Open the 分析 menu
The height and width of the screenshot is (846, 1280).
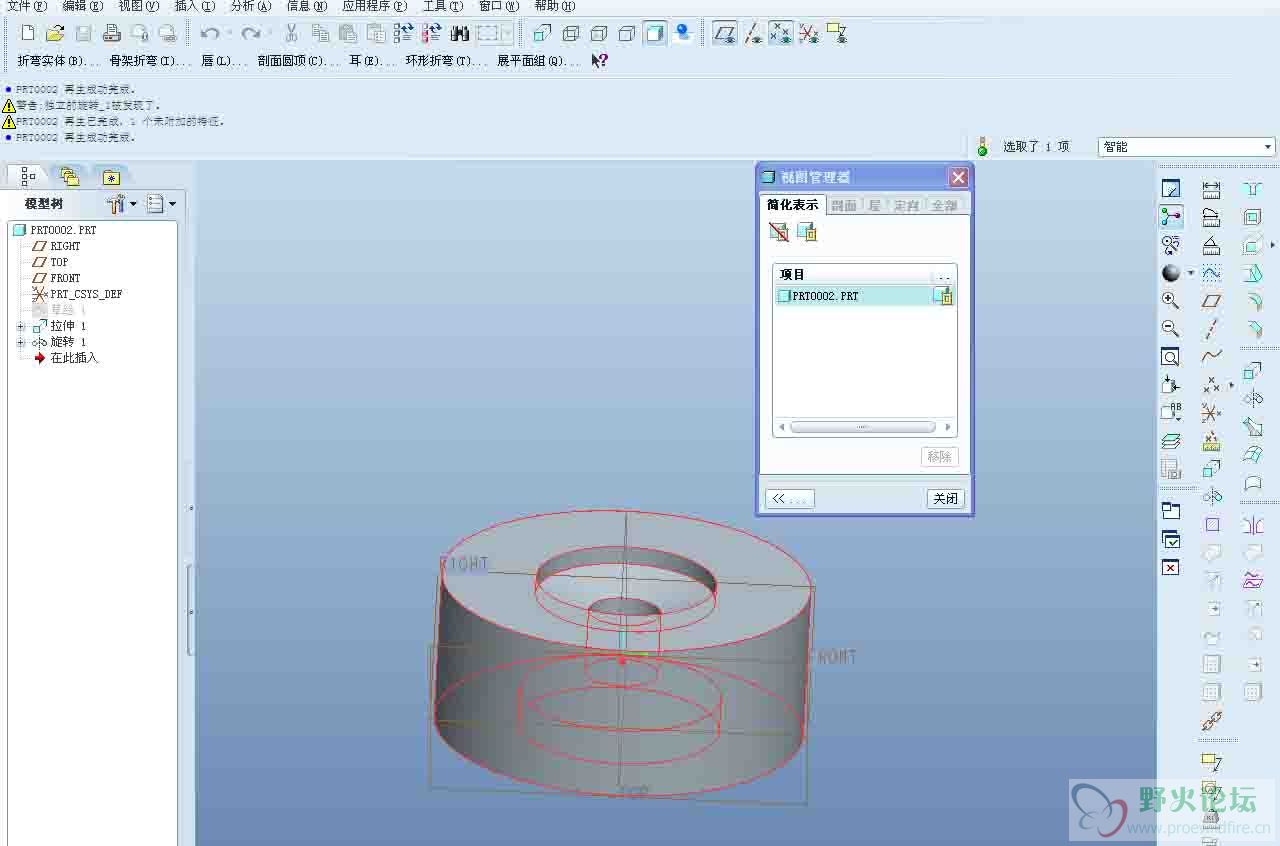(x=250, y=6)
